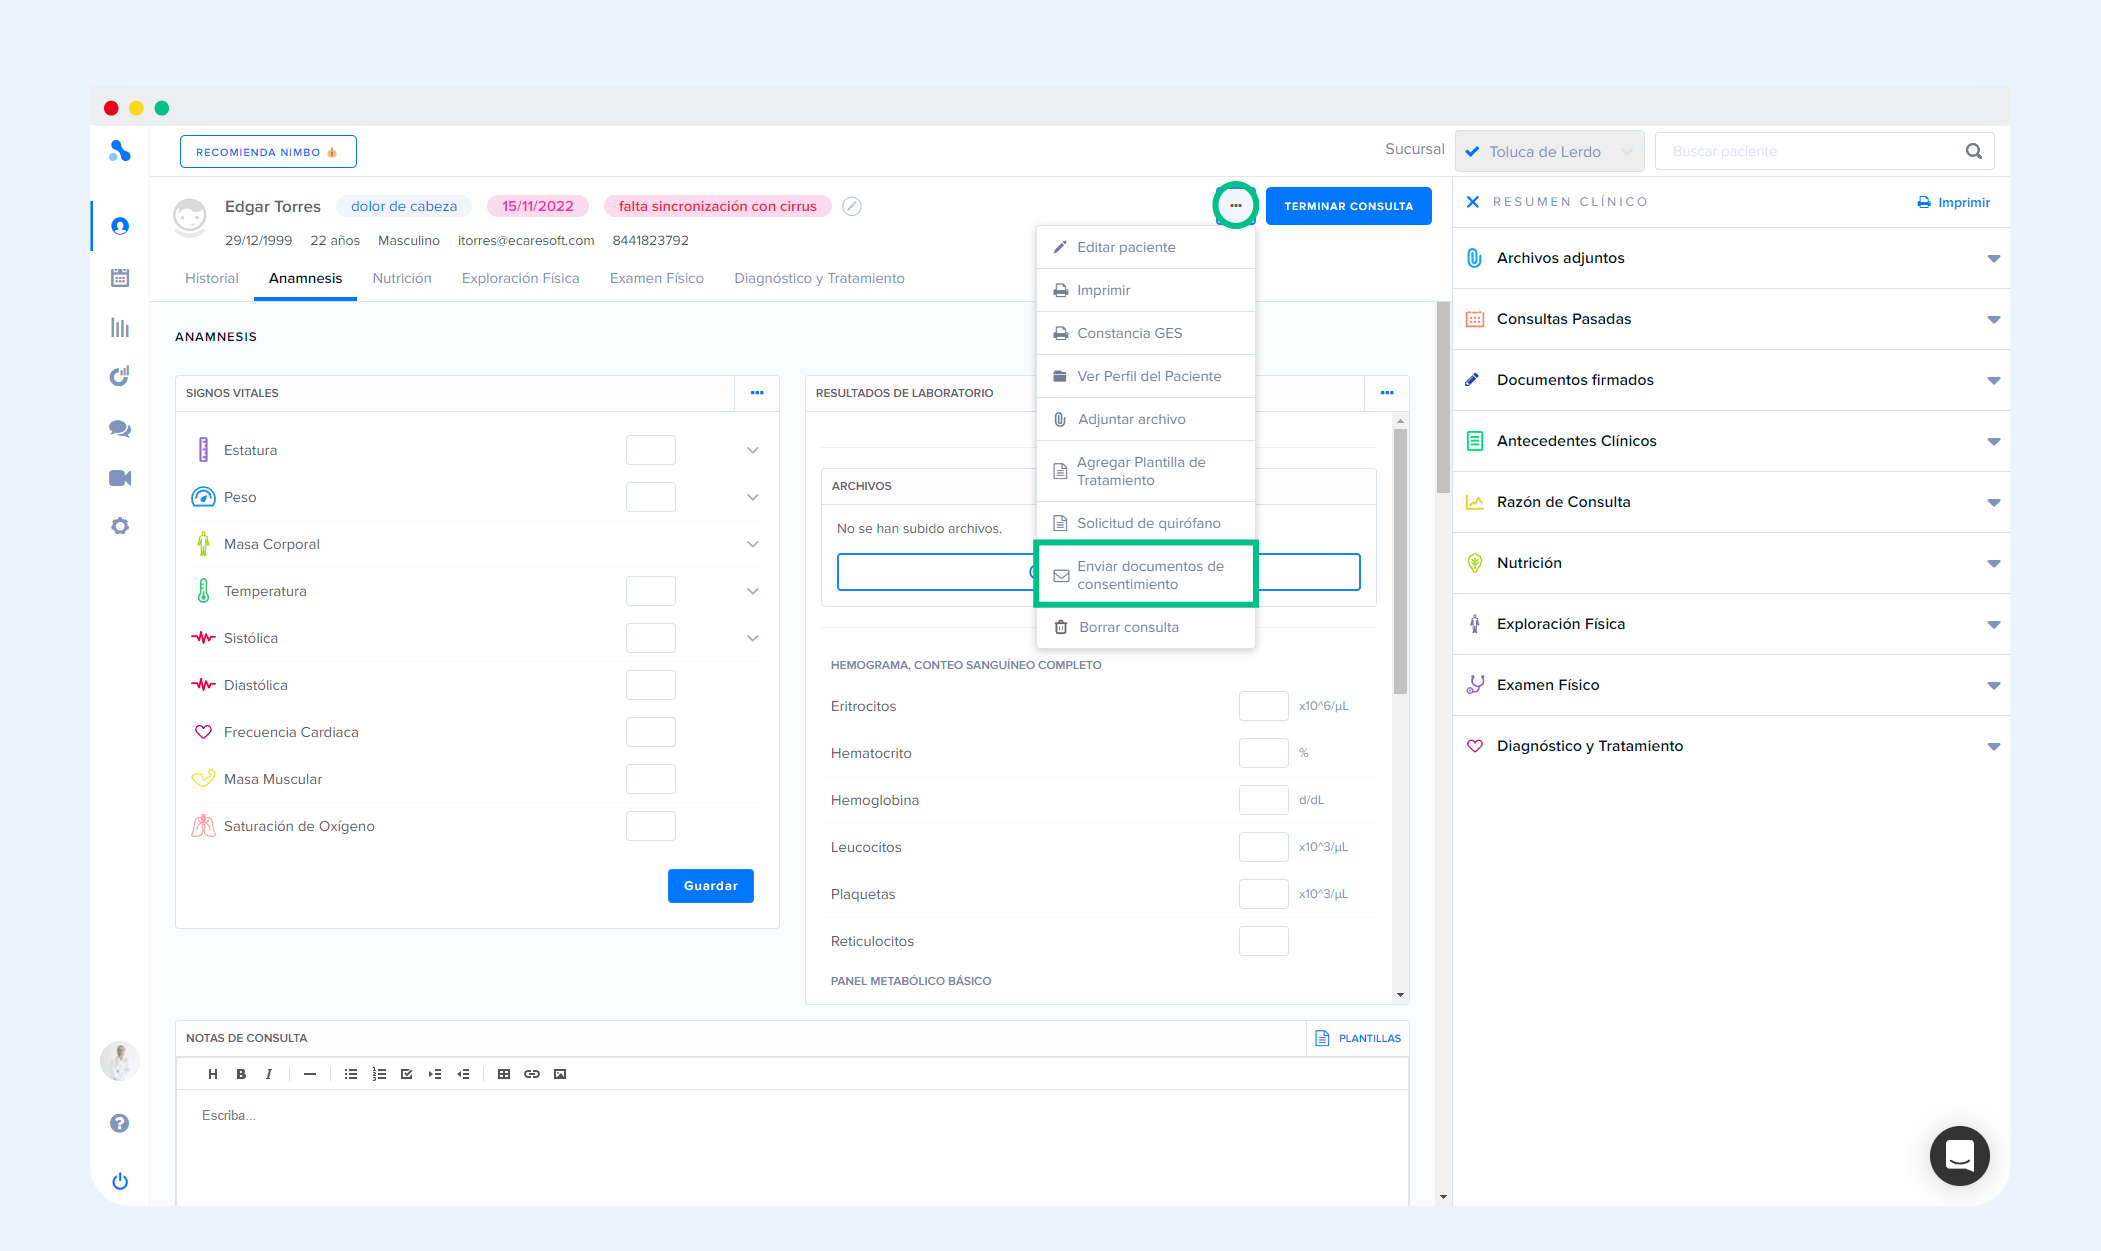Click the Buscar paciente search field
2101x1251 pixels.
pyautogui.click(x=1810, y=152)
